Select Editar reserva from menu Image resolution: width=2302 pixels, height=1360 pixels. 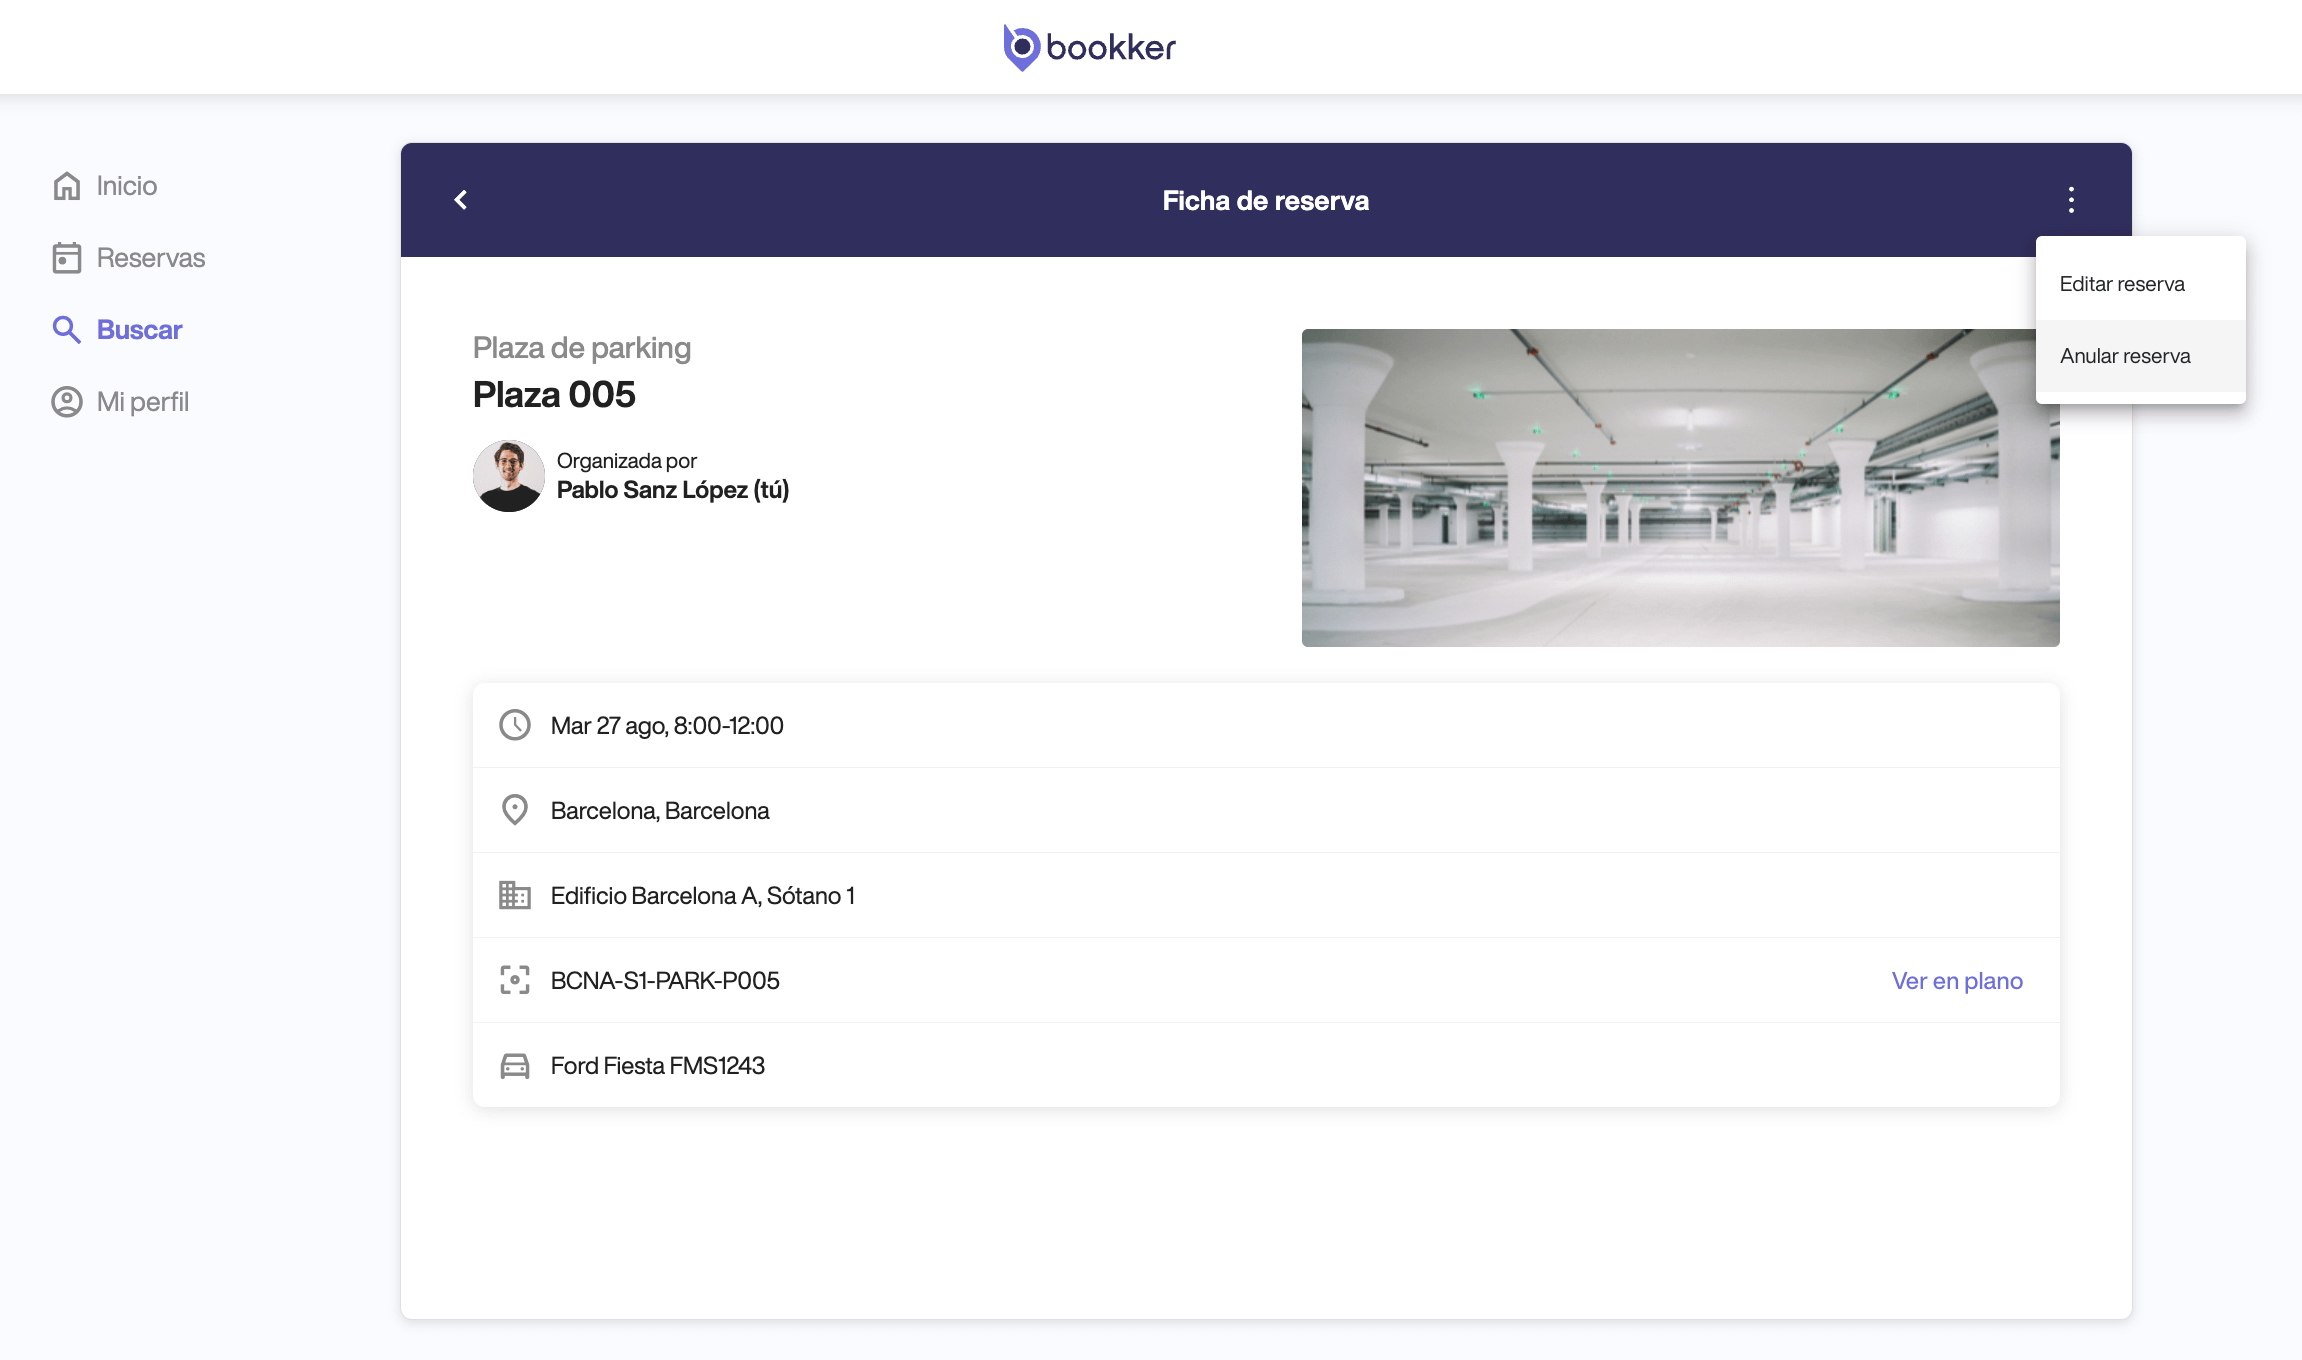(2122, 284)
